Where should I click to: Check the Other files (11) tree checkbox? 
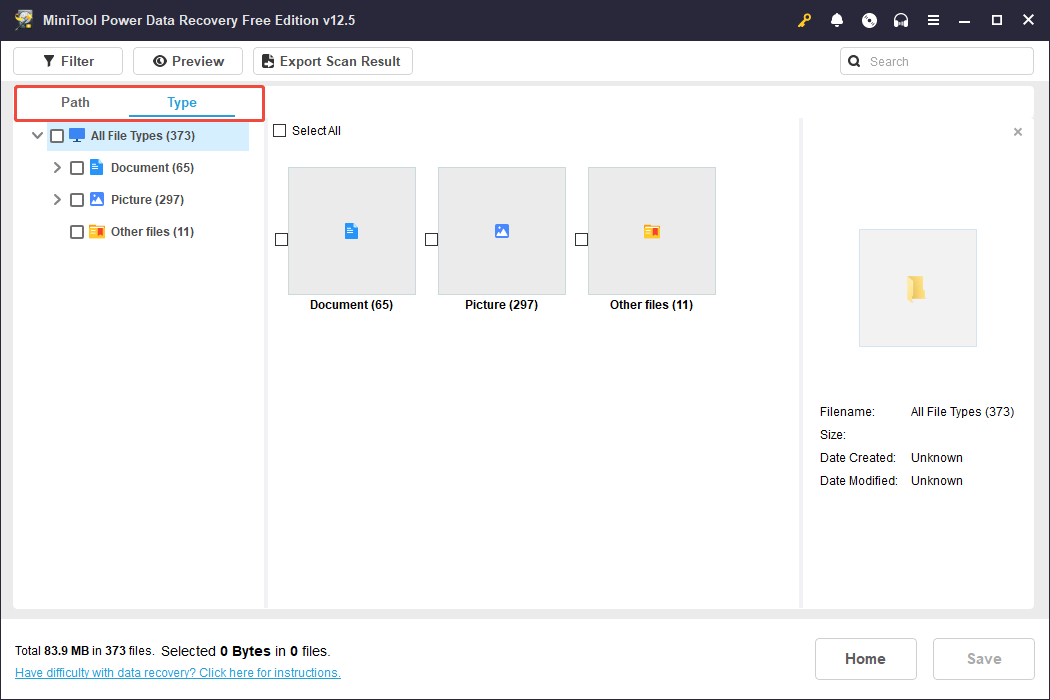[x=77, y=232]
